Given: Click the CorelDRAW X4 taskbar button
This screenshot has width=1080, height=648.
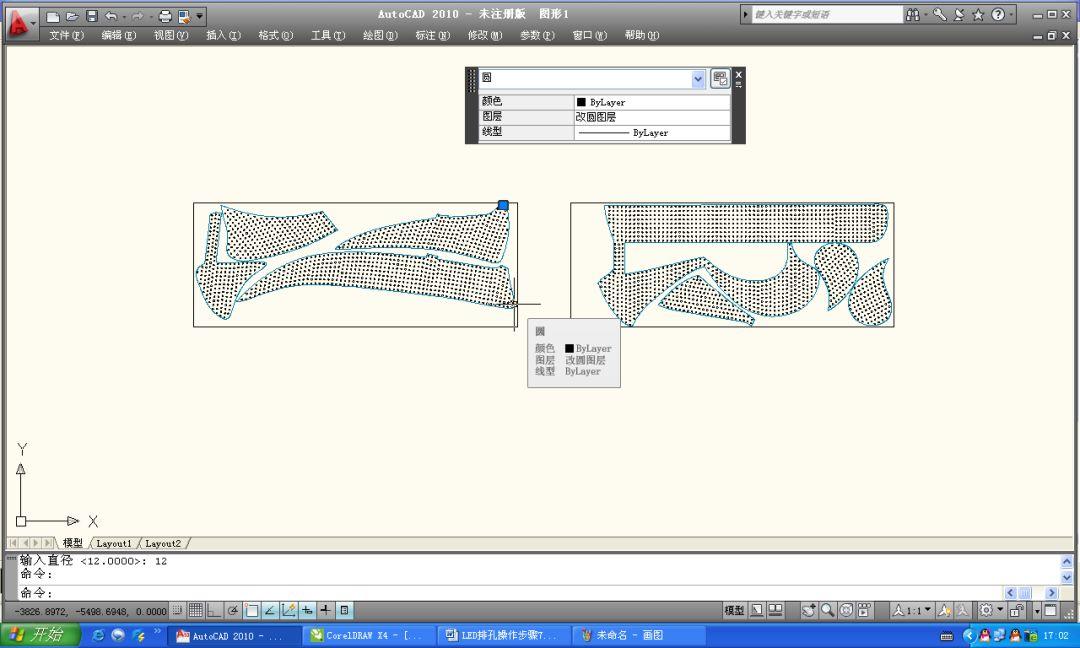Looking at the screenshot, I should coord(366,636).
